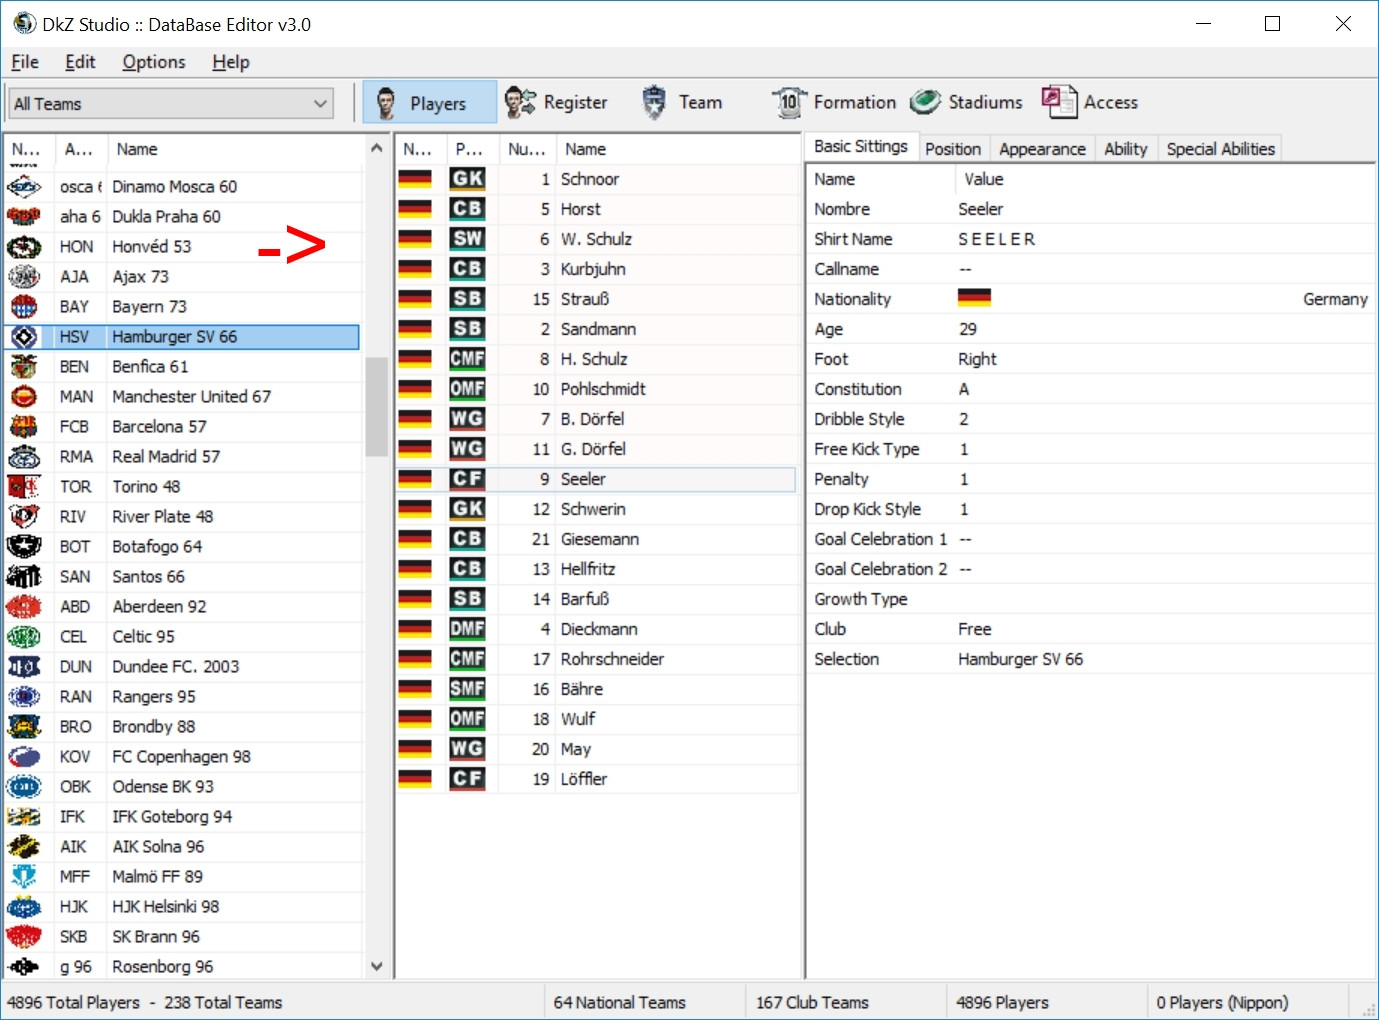Click the Dinamo Mosca 60 crest
This screenshot has width=1379, height=1020.
(x=24, y=187)
